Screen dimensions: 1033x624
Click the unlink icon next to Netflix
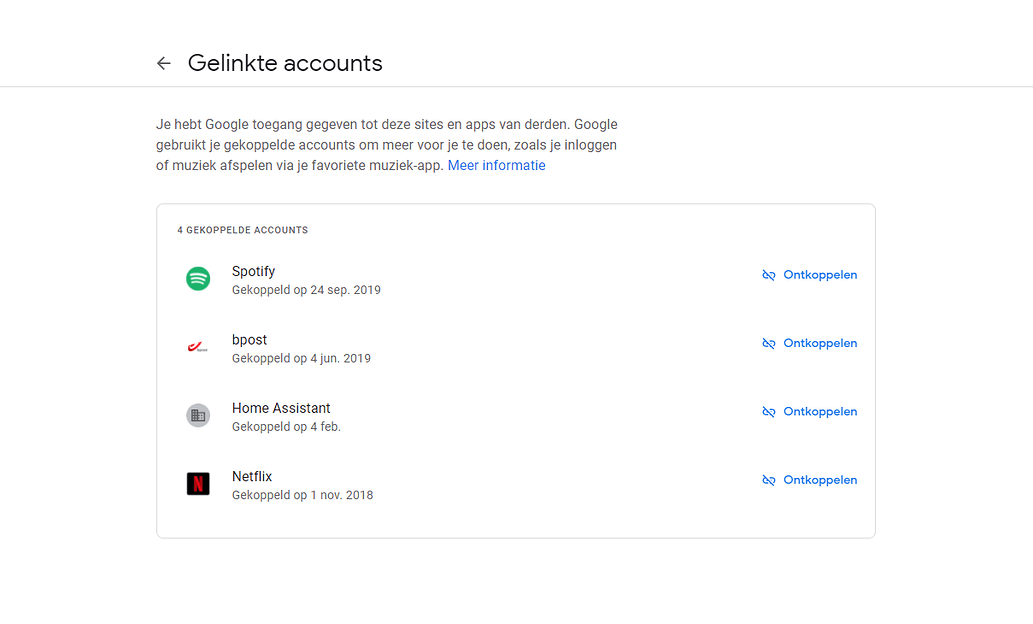[x=768, y=479]
